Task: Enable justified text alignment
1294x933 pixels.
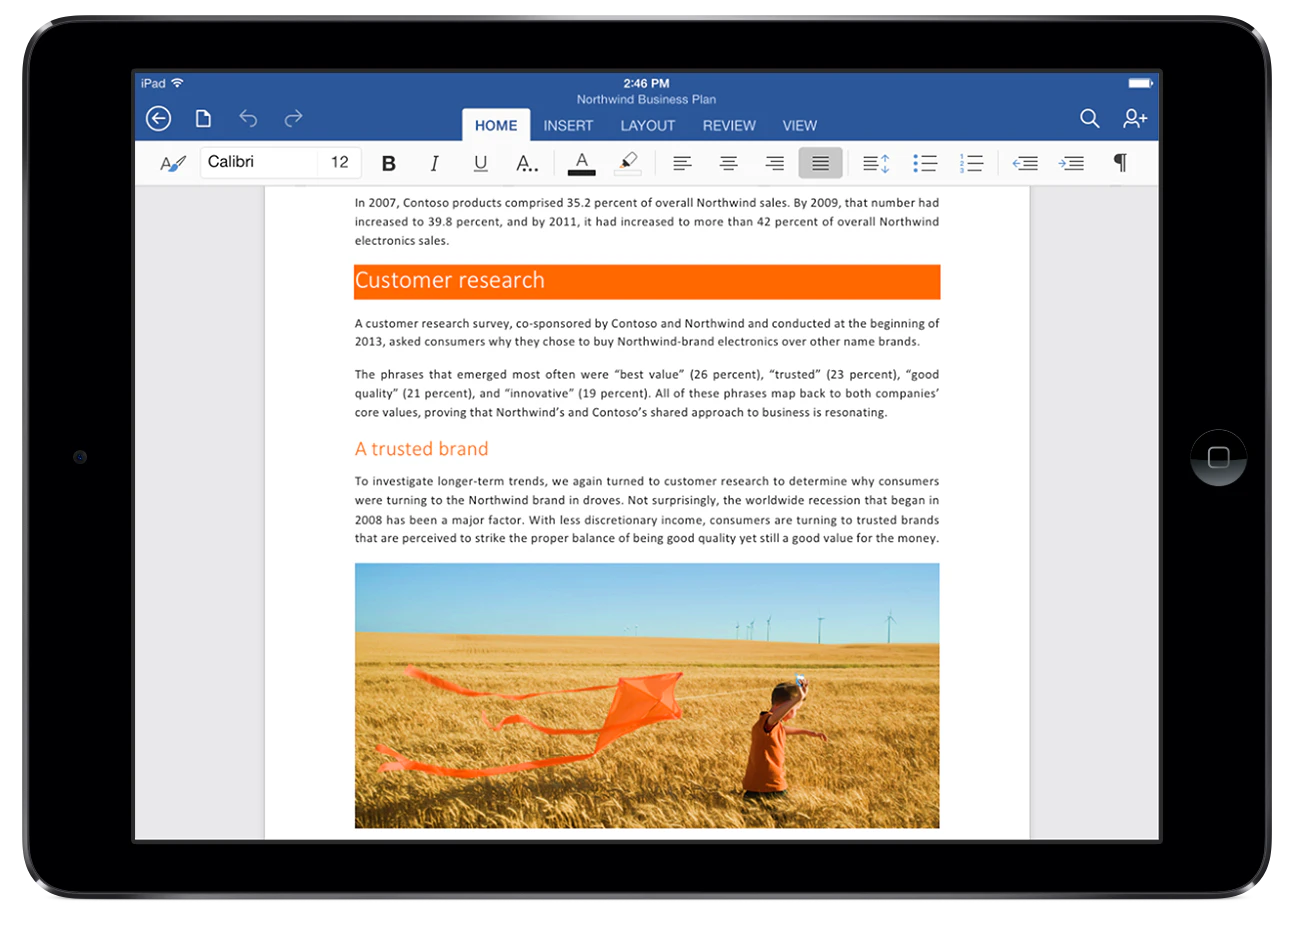Action: point(819,162)
